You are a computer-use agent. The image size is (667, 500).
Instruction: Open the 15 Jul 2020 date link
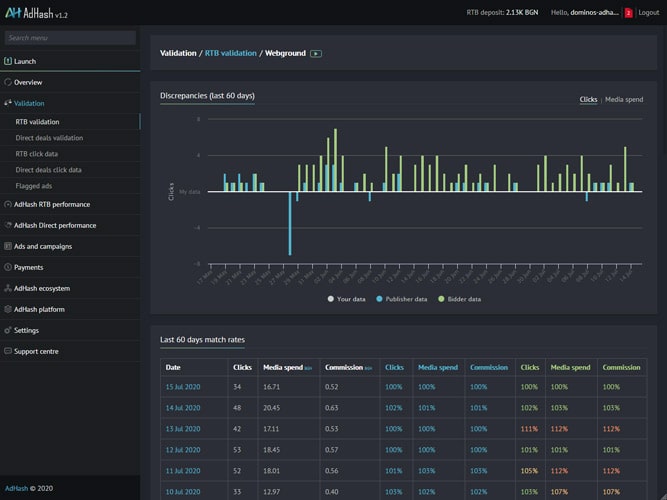(x=182, y=386)
